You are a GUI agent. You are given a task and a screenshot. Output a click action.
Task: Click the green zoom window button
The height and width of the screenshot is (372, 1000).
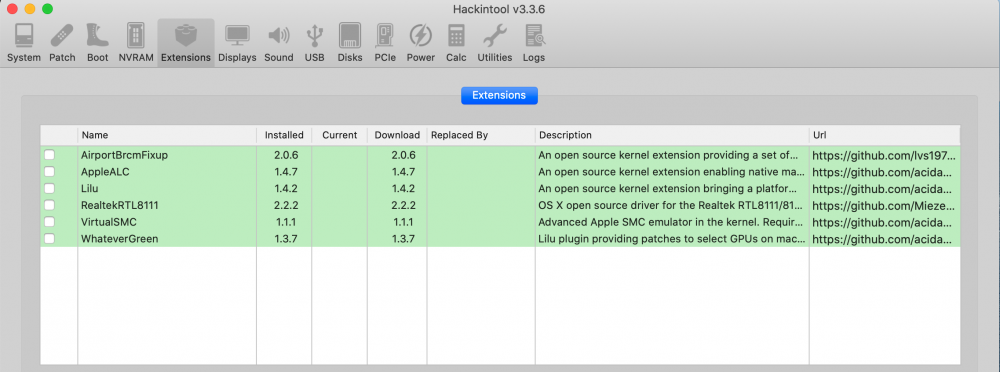[x=47, y=9]
